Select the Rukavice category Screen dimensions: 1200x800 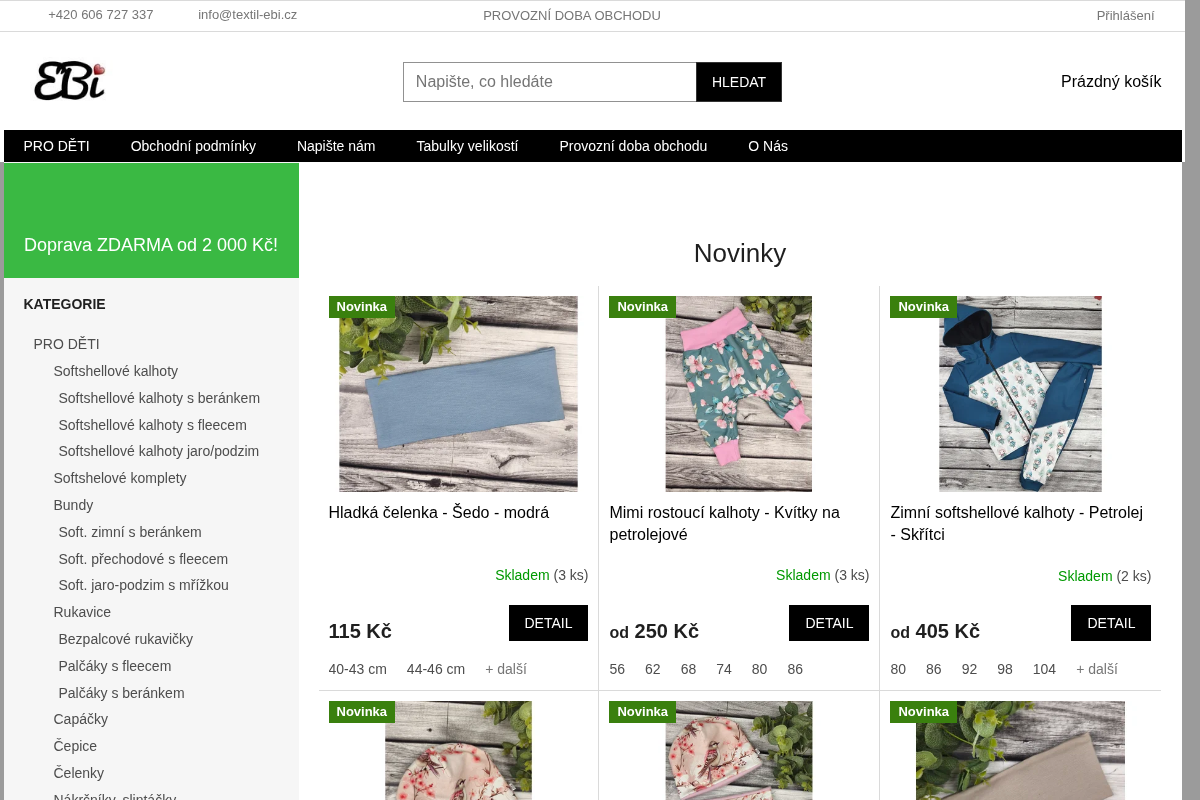tap(82, 612)
